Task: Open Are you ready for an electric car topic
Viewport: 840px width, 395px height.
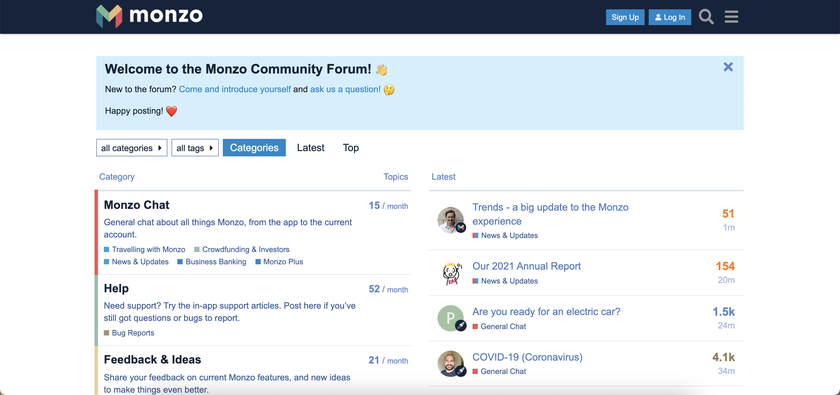Action: tap(546, 311)
